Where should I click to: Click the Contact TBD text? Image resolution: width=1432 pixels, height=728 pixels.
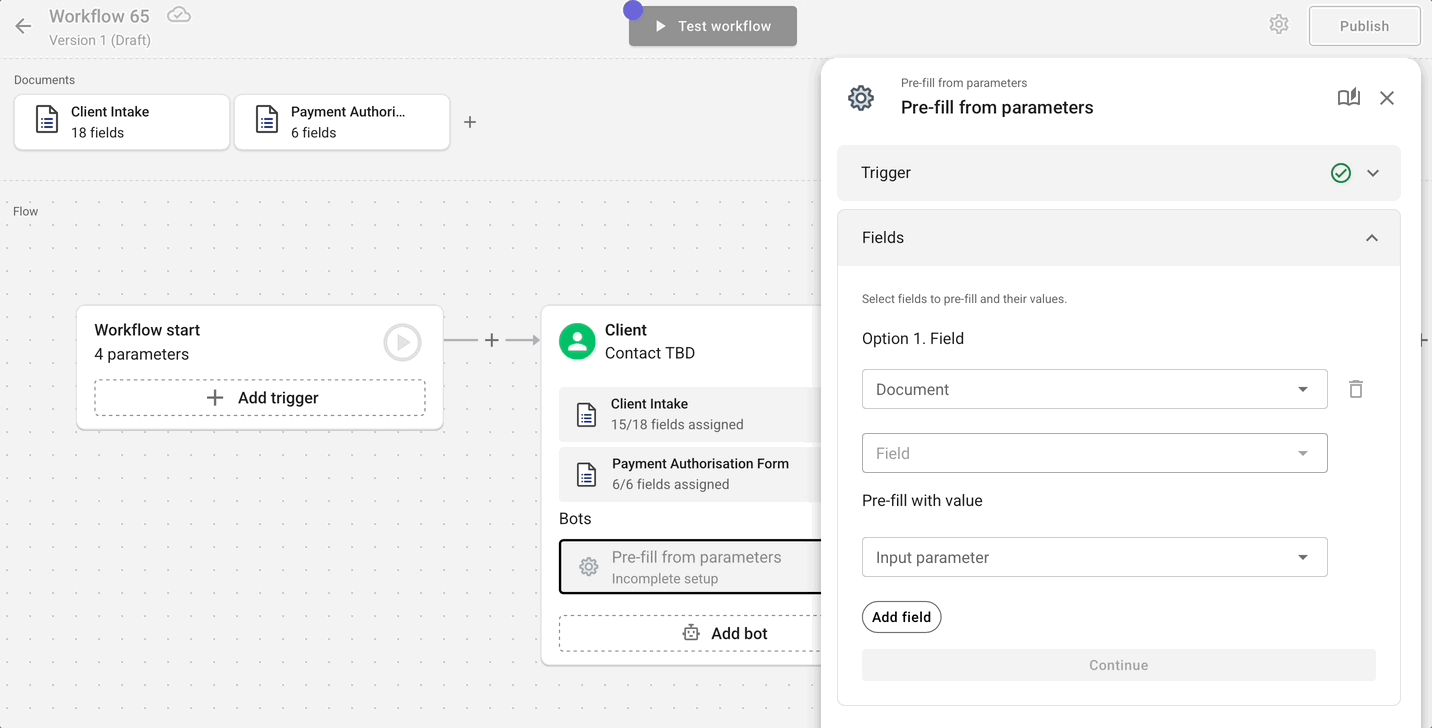(x=650, y=353)
